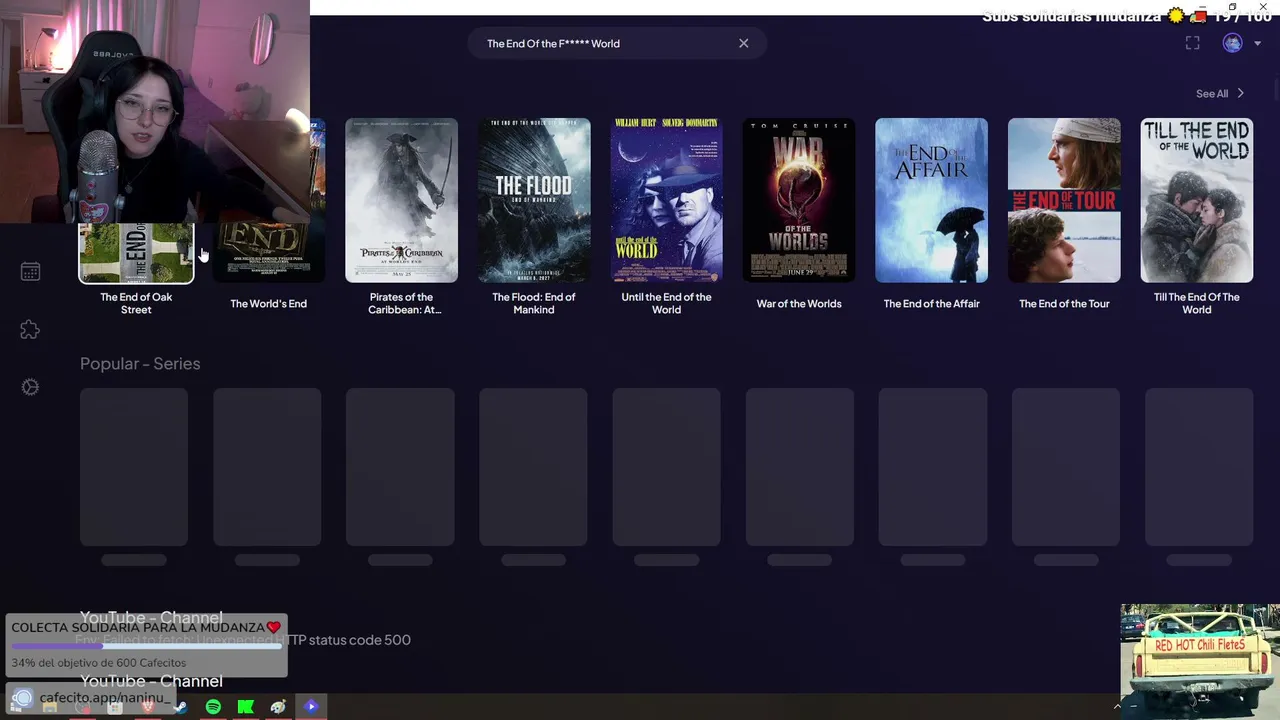The height and width of the screenshot is (720, 1280).
Task: Toggle fullscreen mode icon
Action: click(x=1192, y=43)
